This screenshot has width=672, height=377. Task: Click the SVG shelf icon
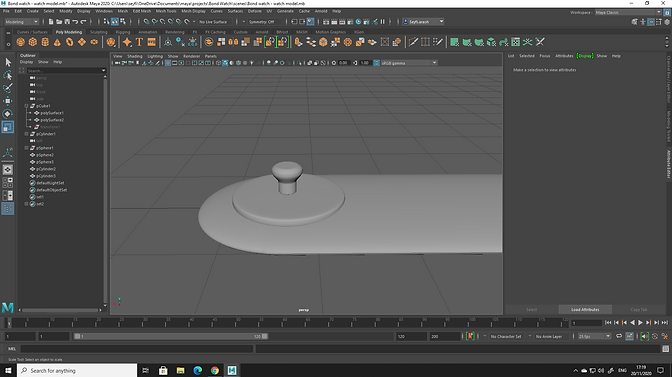point(151,42)
